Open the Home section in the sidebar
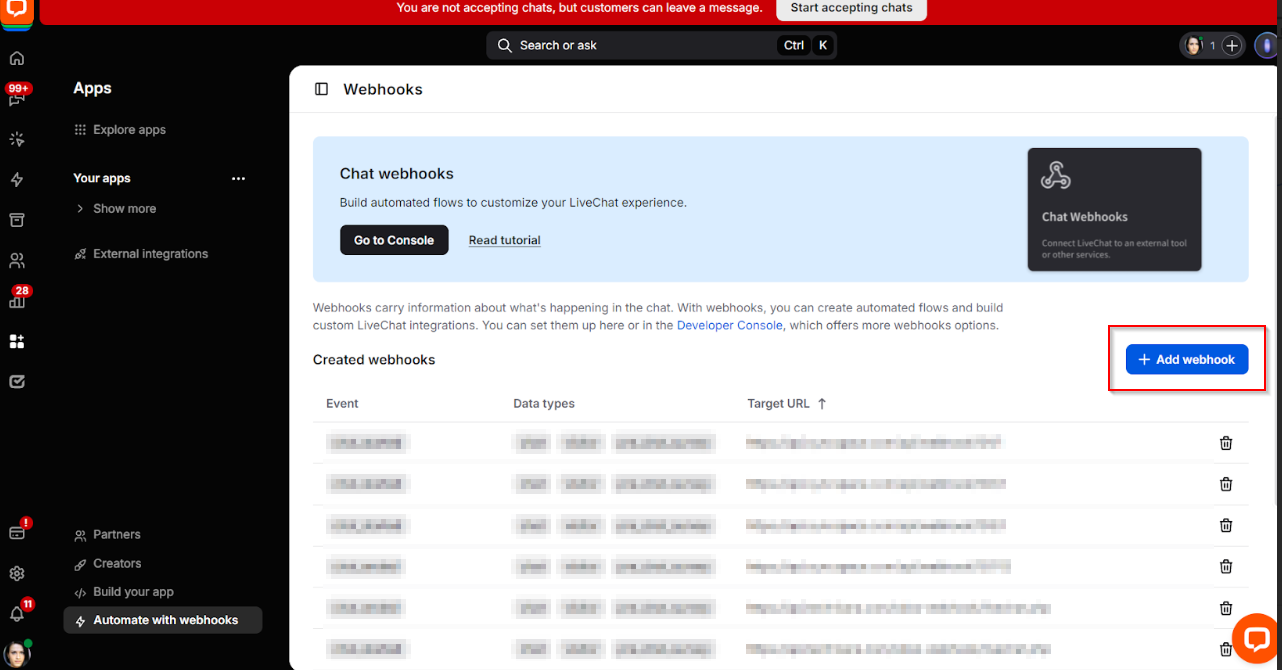The width and height of the screenshot is (1282, 670). (17, 58)
